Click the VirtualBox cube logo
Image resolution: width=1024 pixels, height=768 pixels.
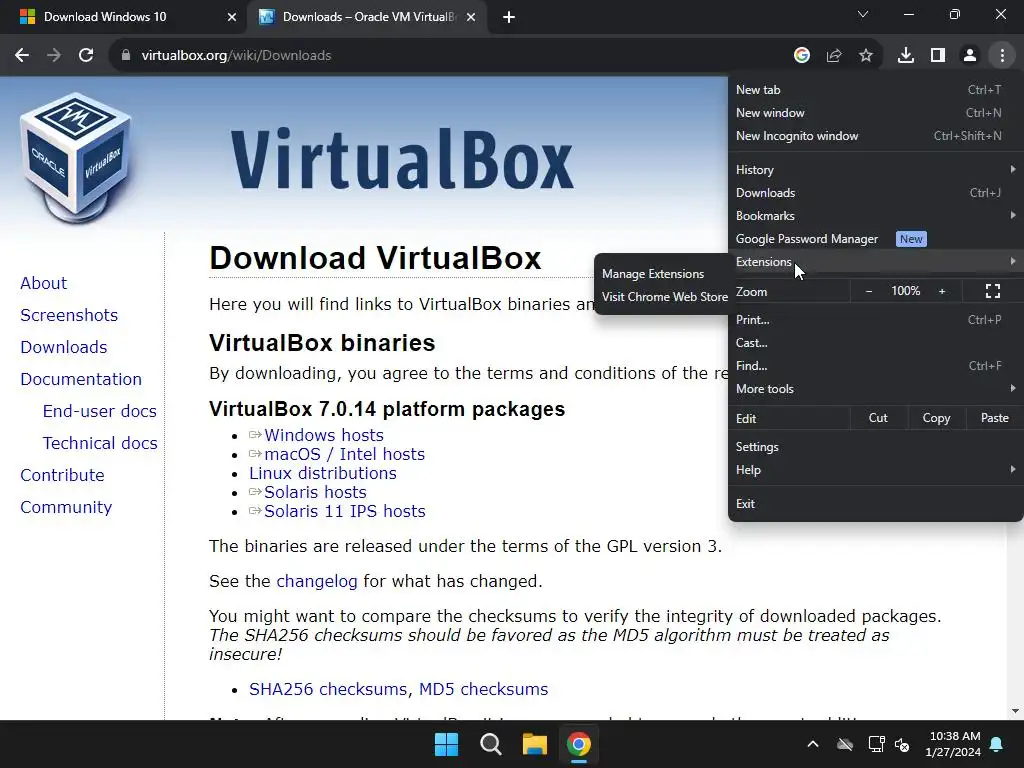[x=76, y=159]
